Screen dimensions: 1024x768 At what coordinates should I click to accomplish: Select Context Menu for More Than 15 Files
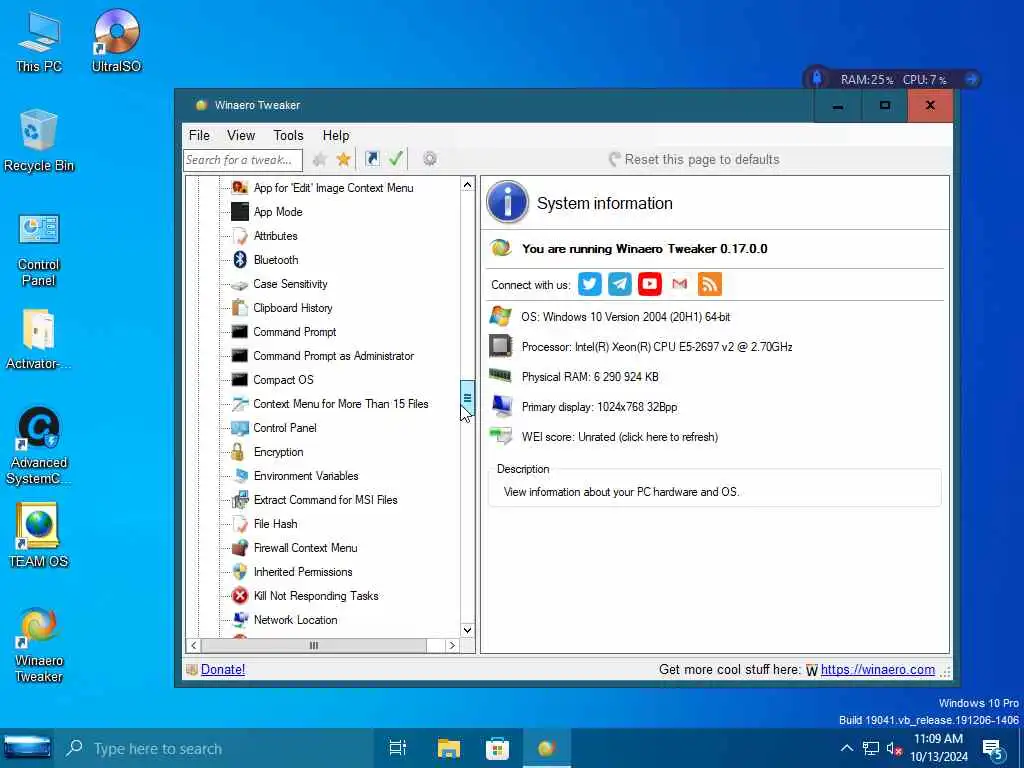point(341,404)
